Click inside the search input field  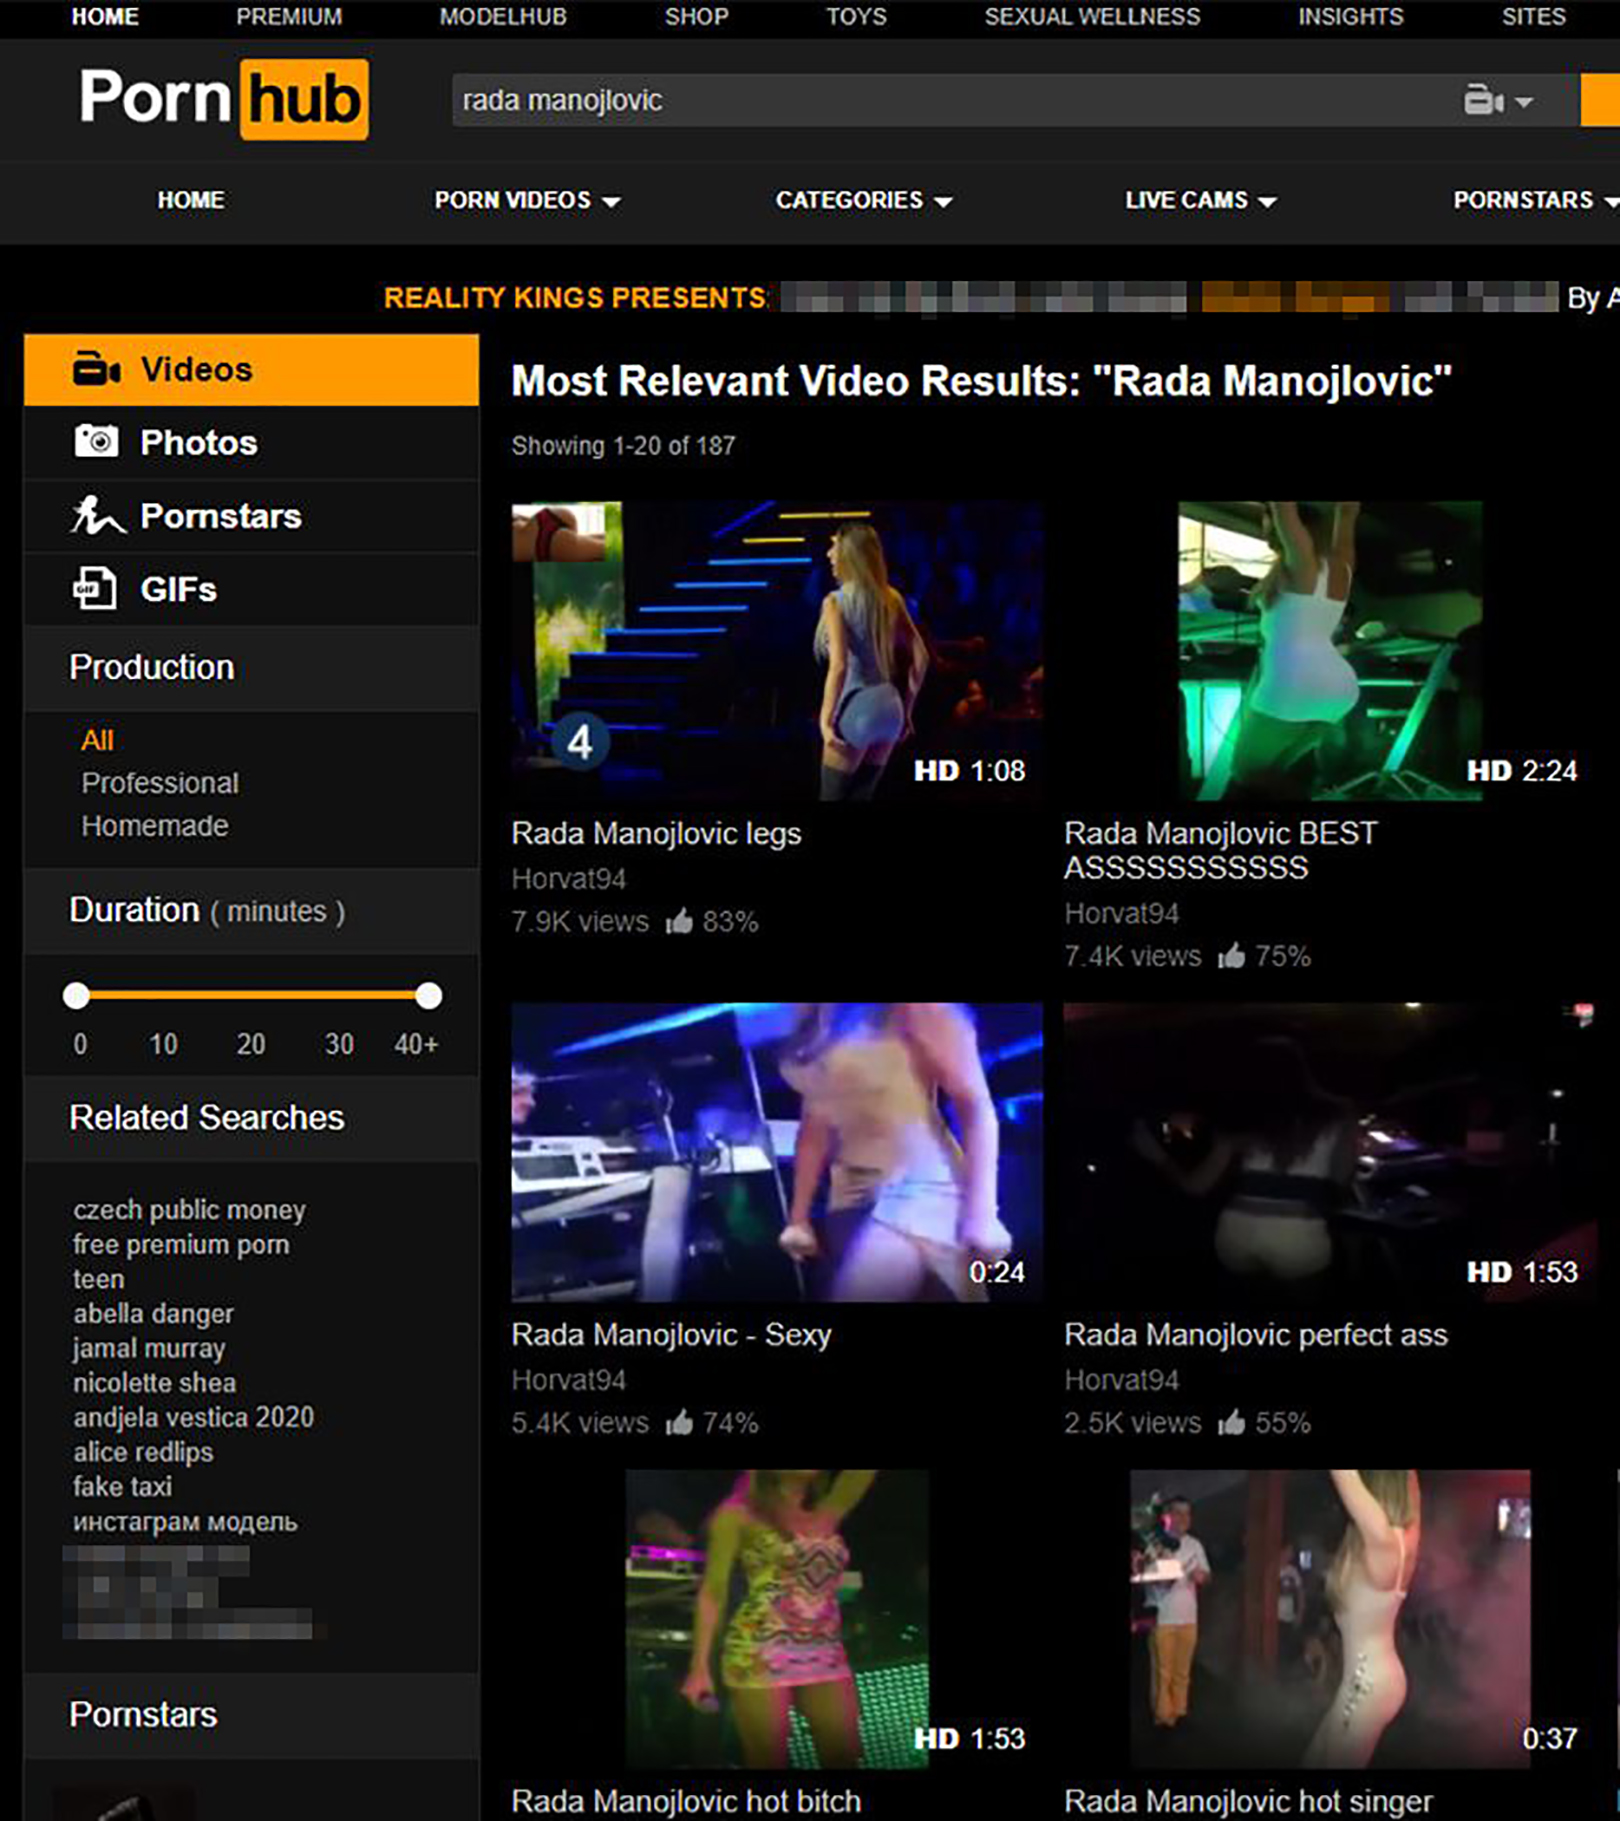pyautogui.click(x=900, y=100)
